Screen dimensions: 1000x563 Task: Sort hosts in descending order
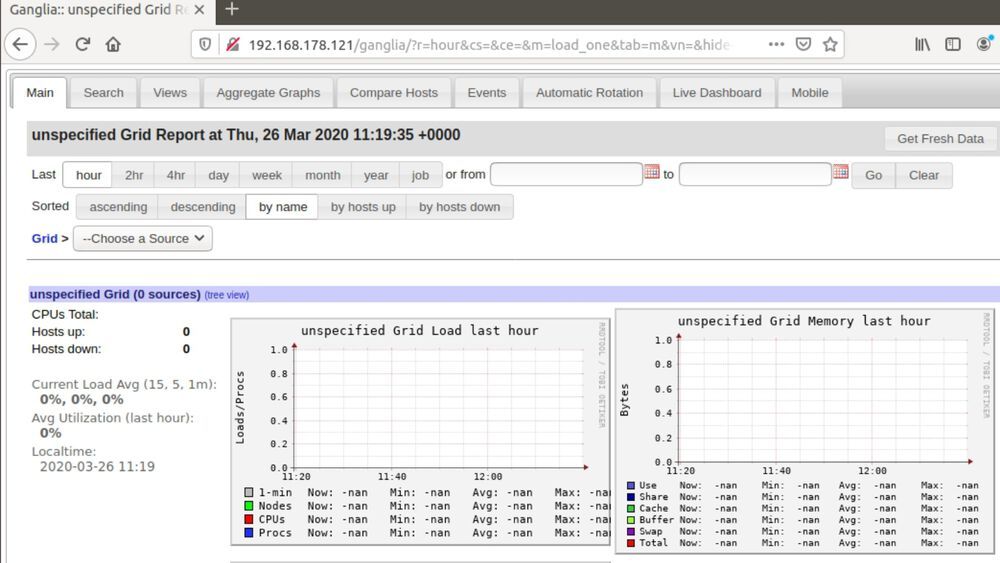tap(203, 207)
